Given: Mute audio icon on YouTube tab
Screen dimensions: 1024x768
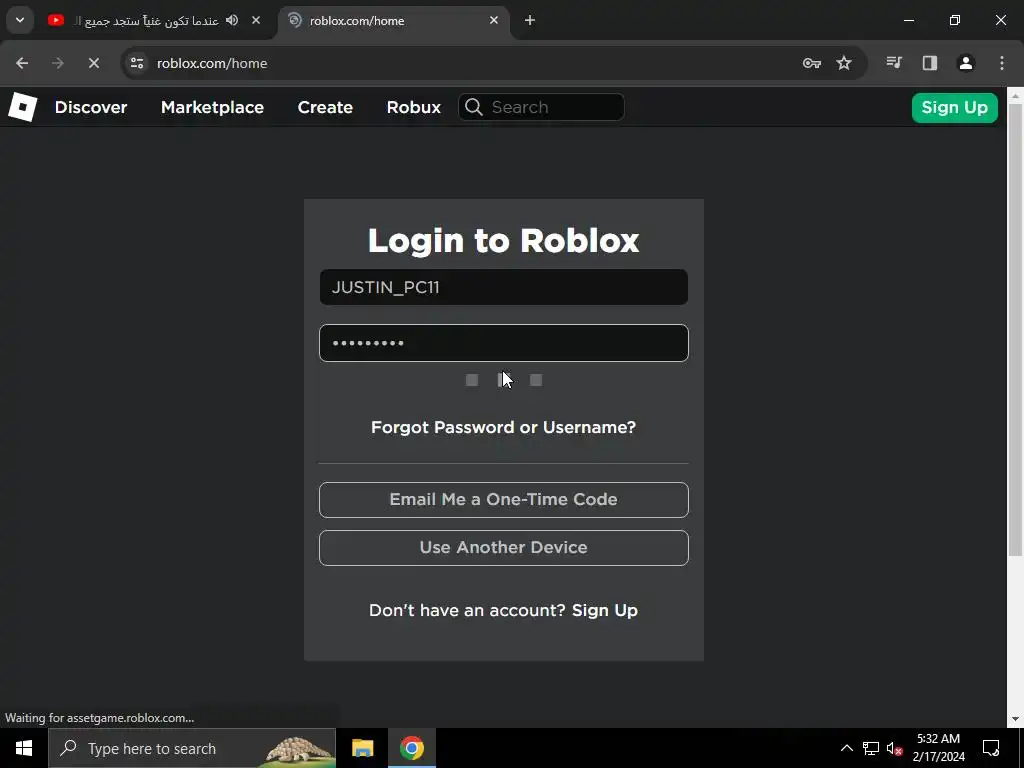Looking at the screenshot, I should [232, 20].
